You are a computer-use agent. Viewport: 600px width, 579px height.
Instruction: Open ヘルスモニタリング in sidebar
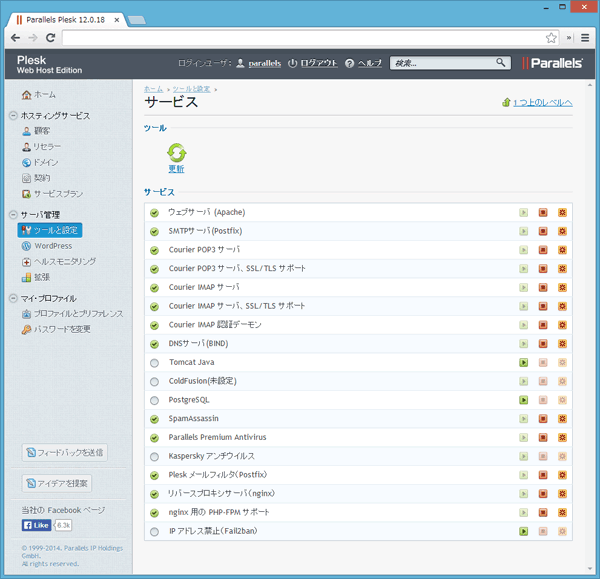click(x=59, y=261)
